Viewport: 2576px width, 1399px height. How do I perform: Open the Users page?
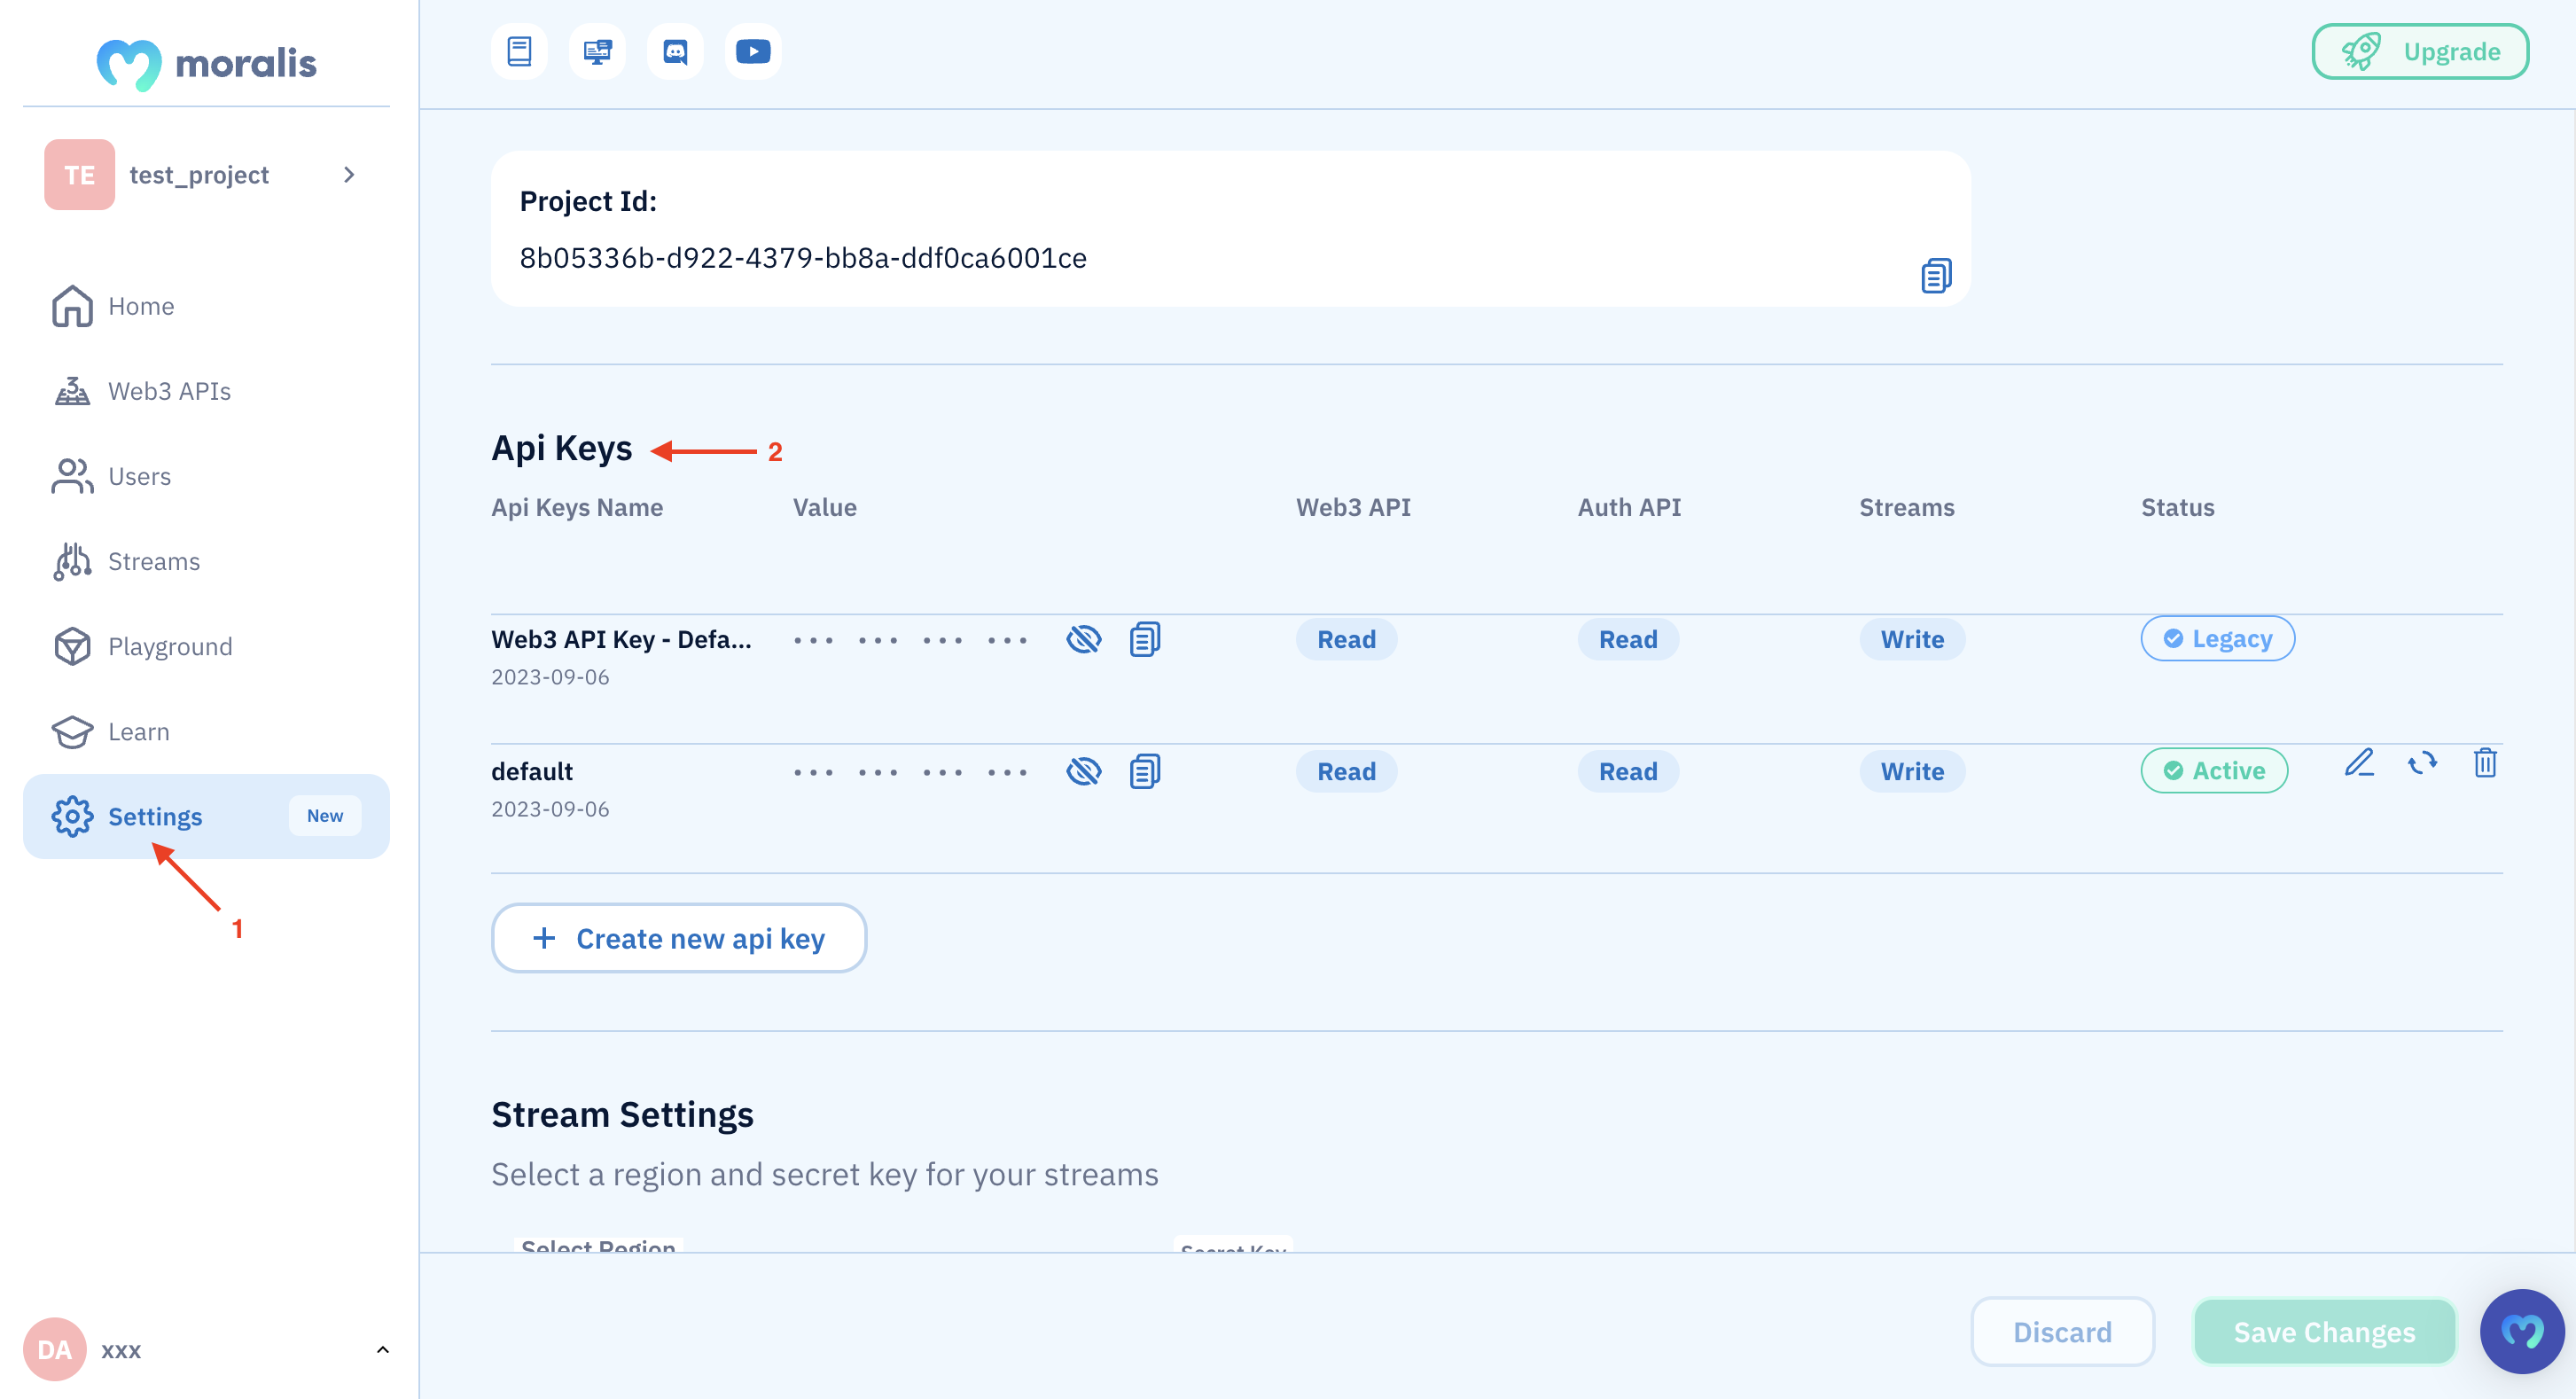pos(206,476)
